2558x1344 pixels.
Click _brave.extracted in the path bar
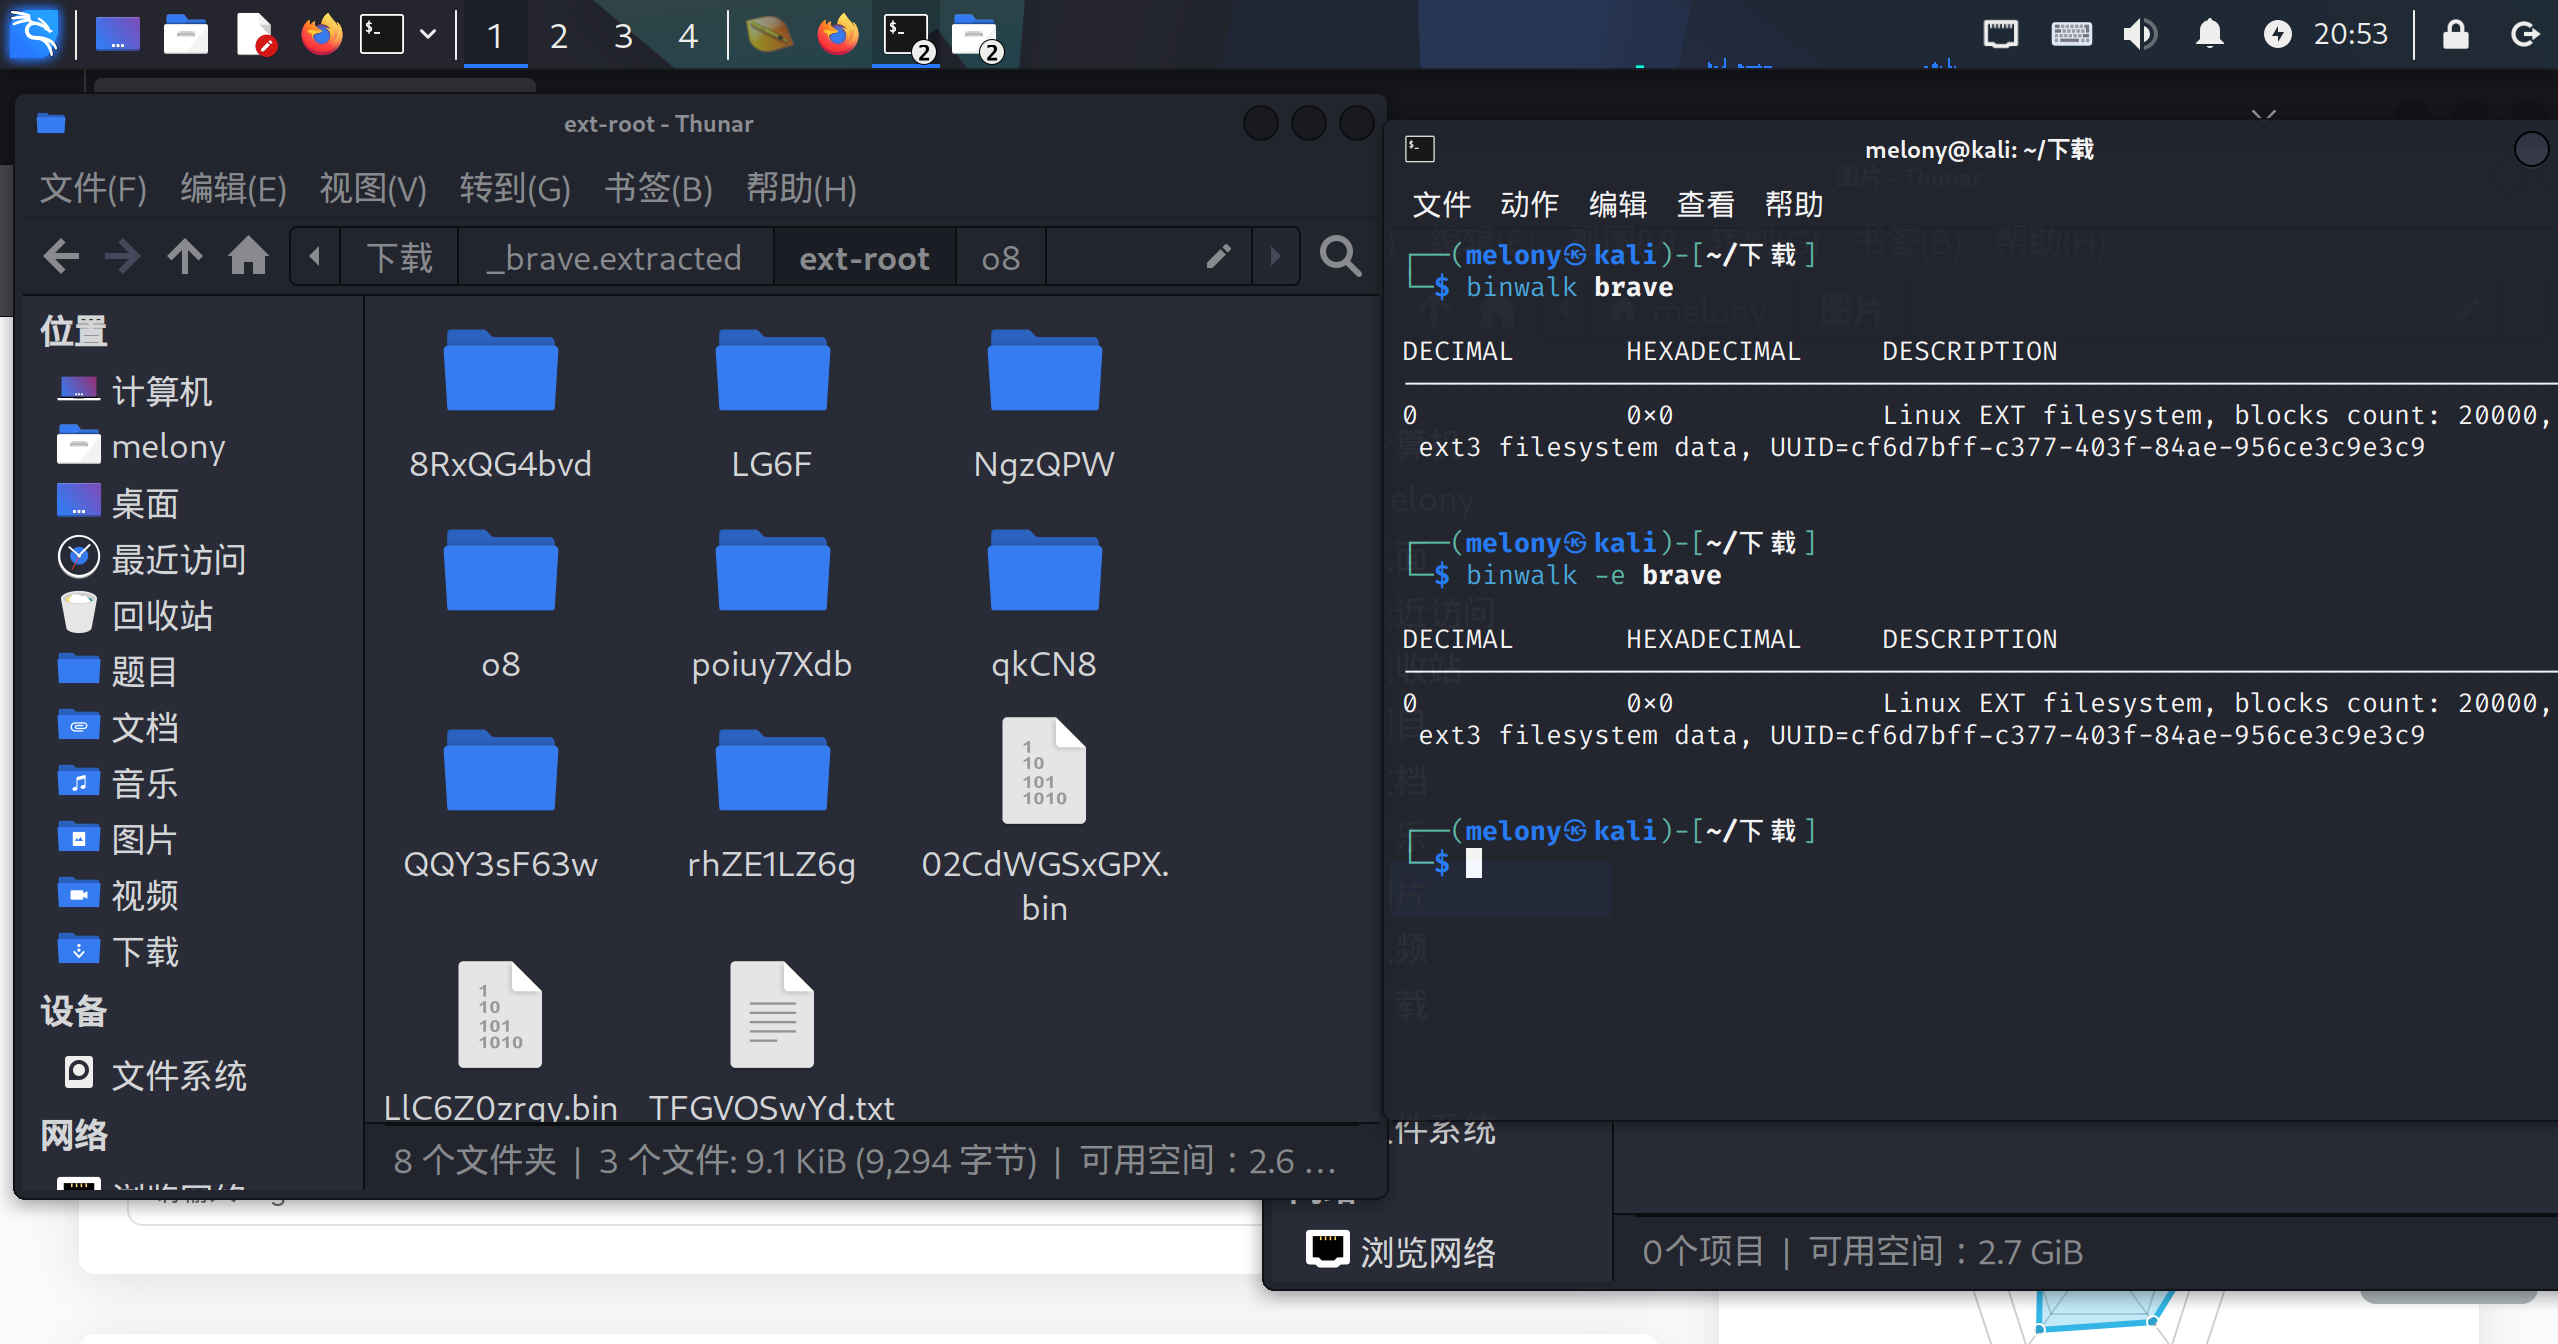click(614, 258)
